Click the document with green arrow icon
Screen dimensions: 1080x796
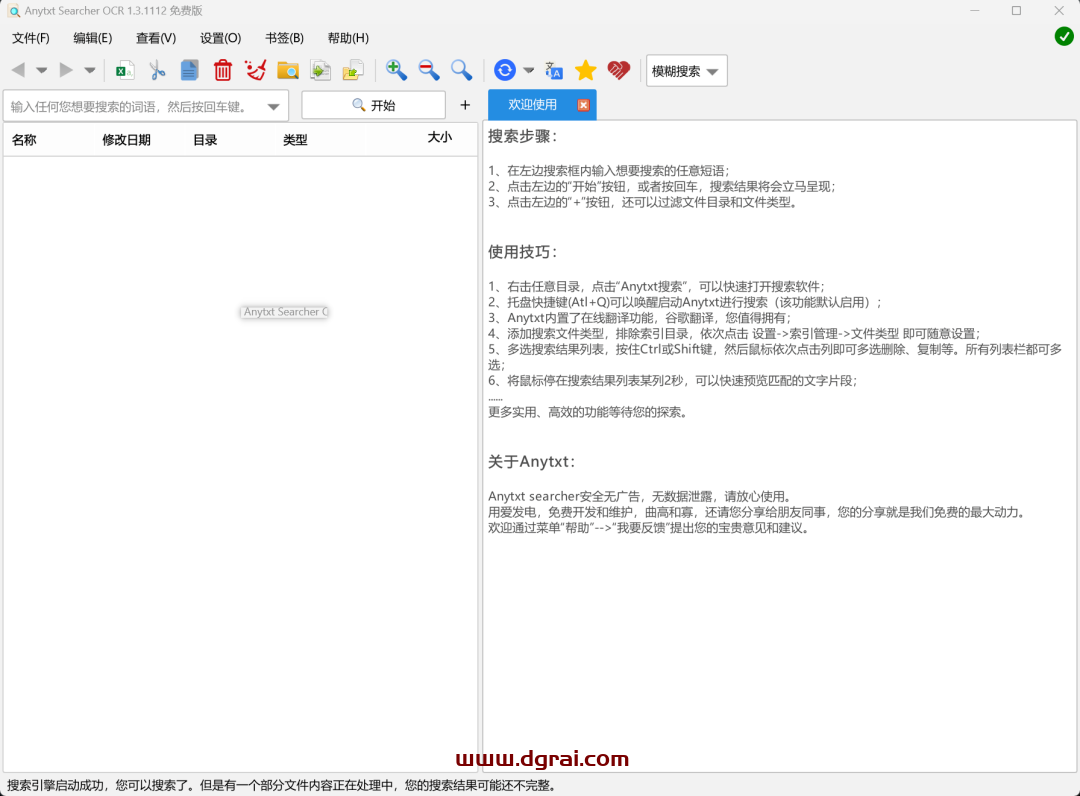(321, 70)
